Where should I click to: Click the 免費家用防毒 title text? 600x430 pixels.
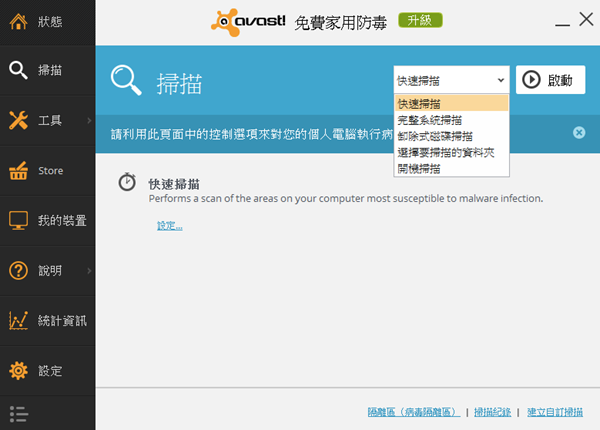pyautogui.click(x=340, y=22)
